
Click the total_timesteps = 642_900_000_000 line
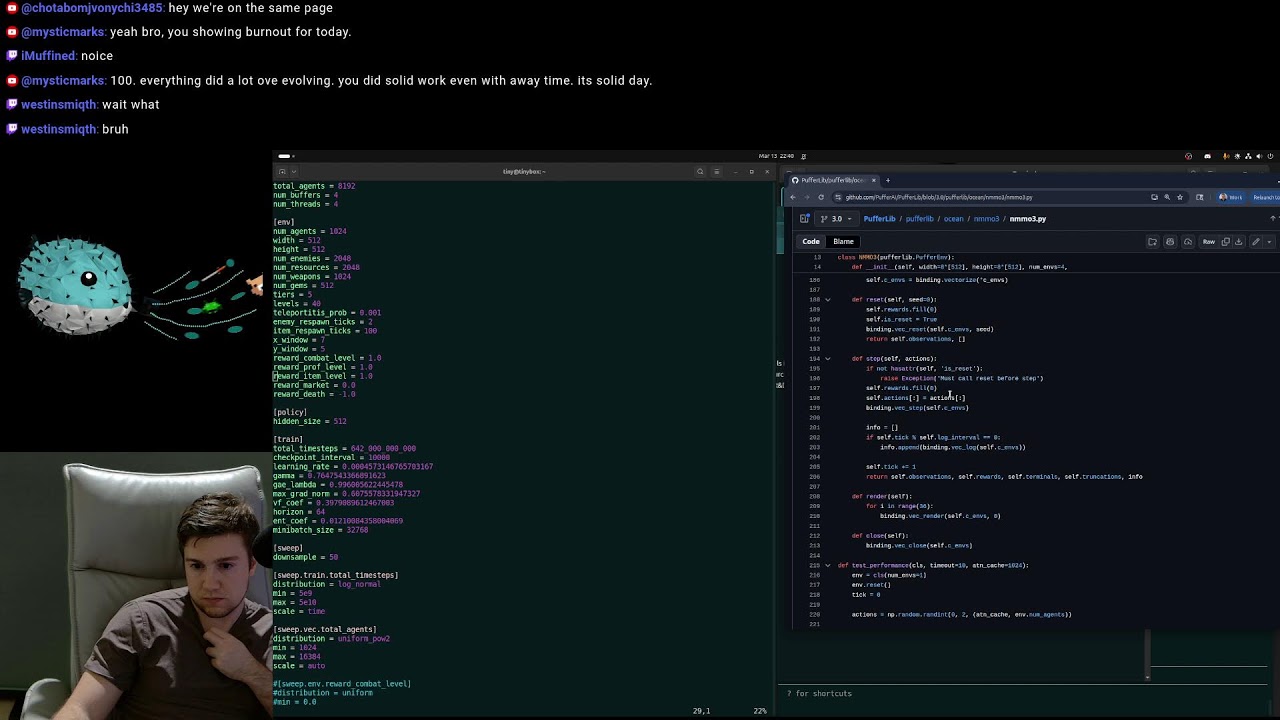(x=344, y=449)
